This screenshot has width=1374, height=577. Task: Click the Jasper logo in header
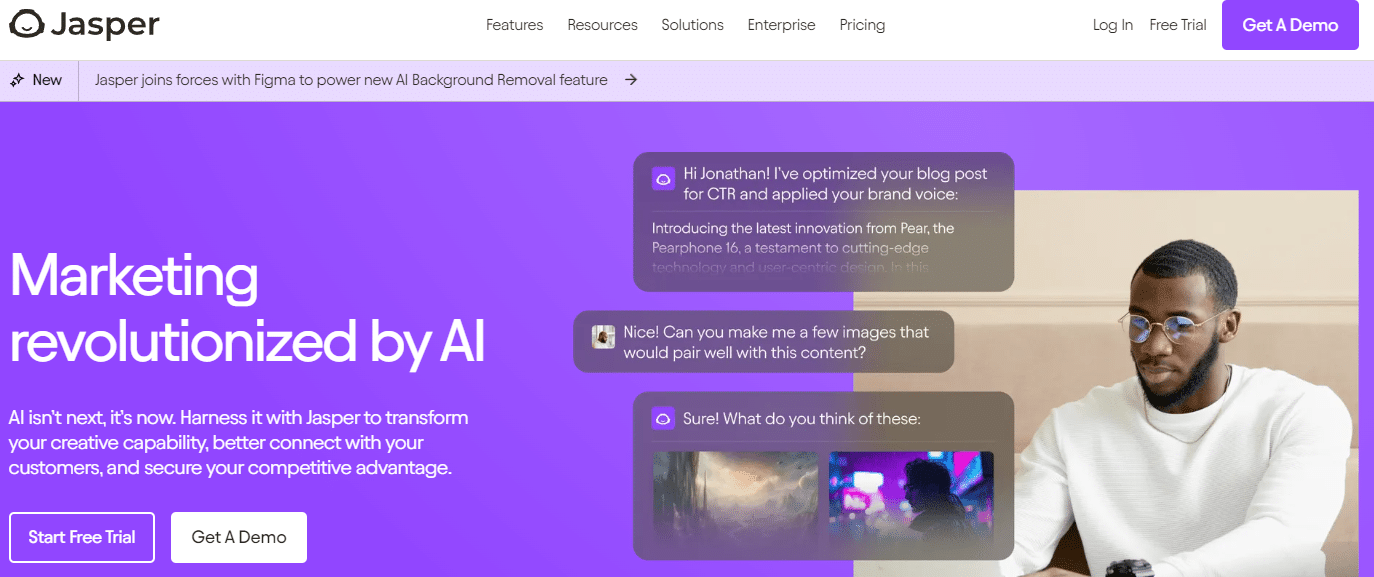85,25
